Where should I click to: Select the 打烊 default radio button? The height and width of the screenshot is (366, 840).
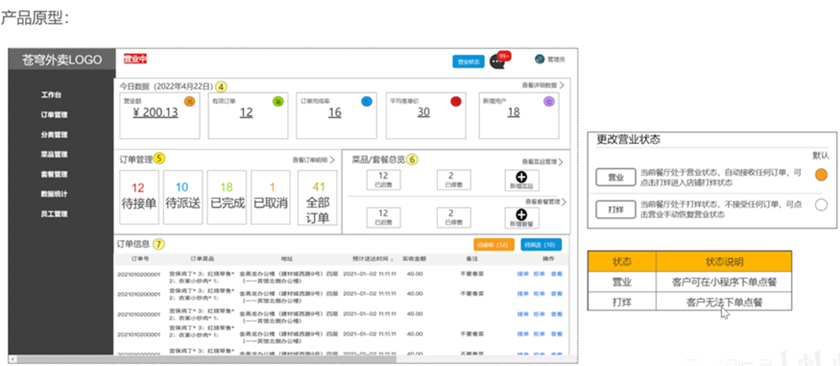[821, 205]
